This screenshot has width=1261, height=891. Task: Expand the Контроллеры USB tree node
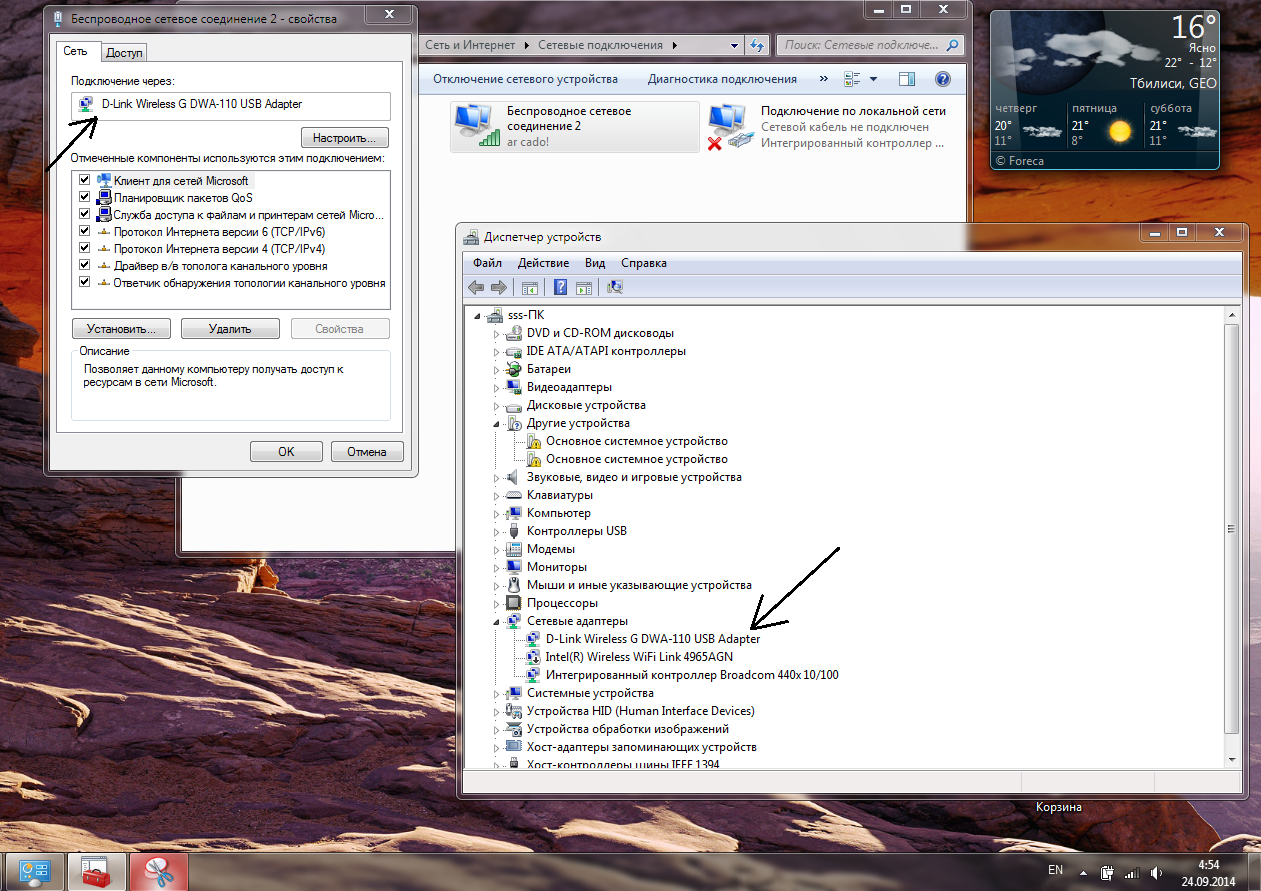[496, 531]
